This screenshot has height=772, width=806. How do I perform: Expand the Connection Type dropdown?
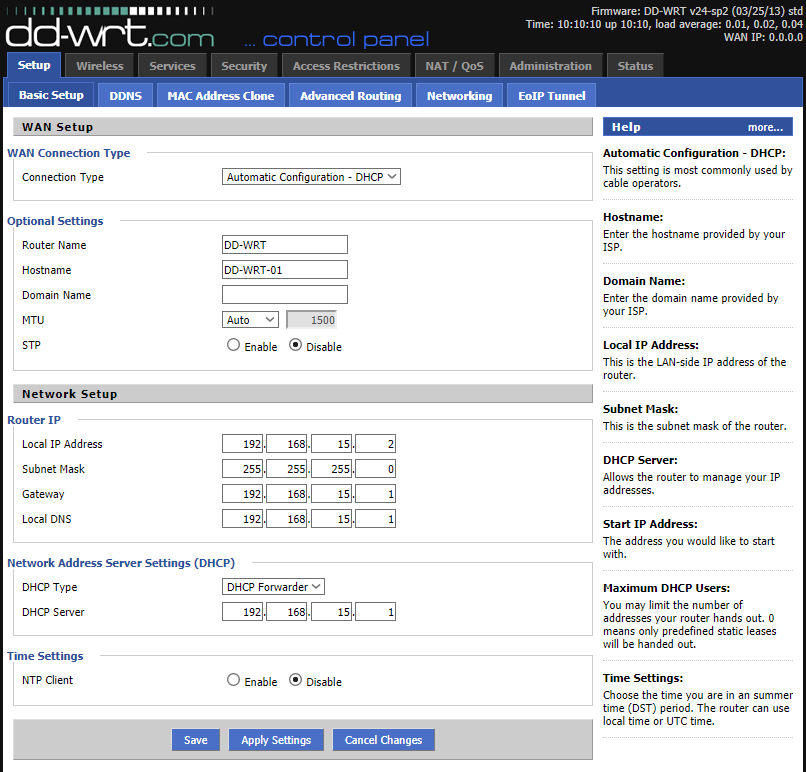click(x=311, y=177)
